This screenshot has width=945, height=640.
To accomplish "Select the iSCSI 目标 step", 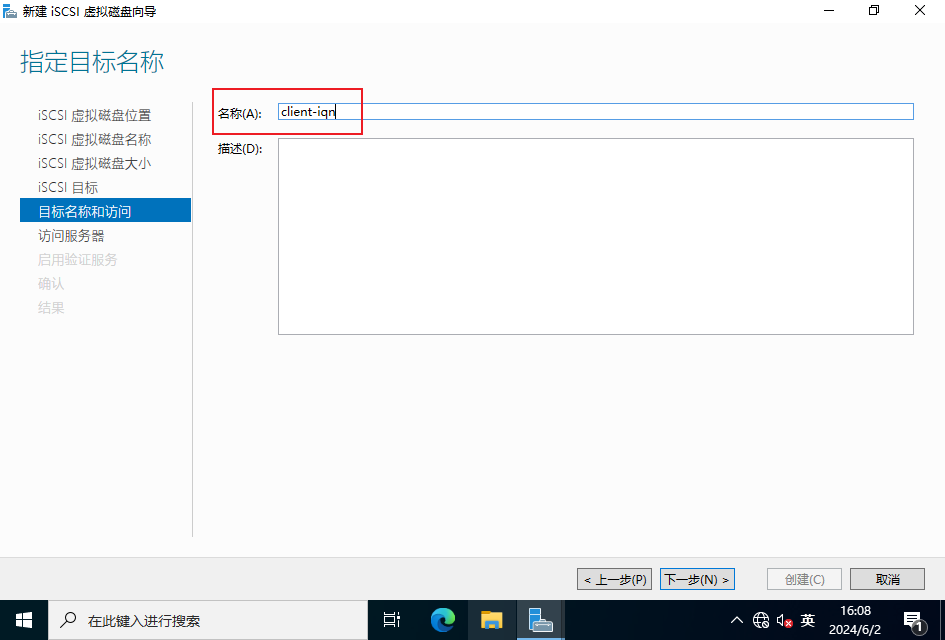I will click(68, 187).
